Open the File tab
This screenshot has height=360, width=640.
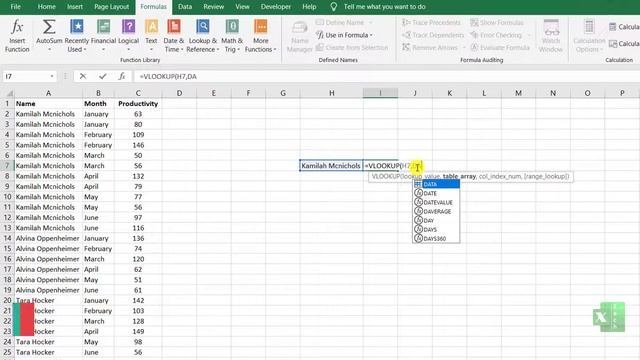pyautogui.click(x=16, y=7)
